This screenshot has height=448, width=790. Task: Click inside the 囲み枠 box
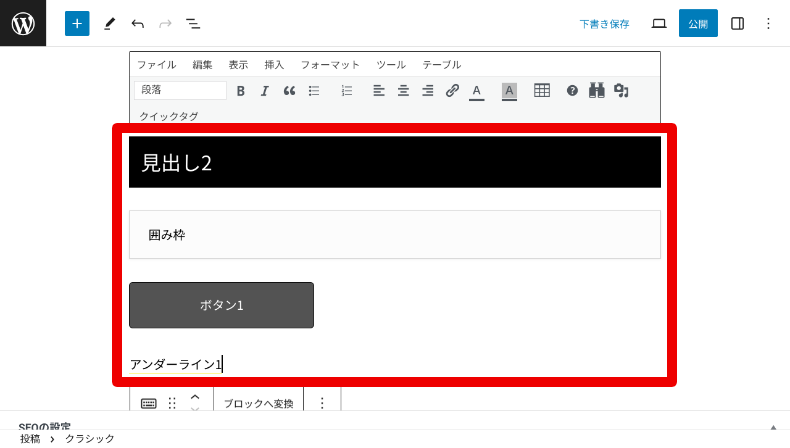tap(394, 235)
